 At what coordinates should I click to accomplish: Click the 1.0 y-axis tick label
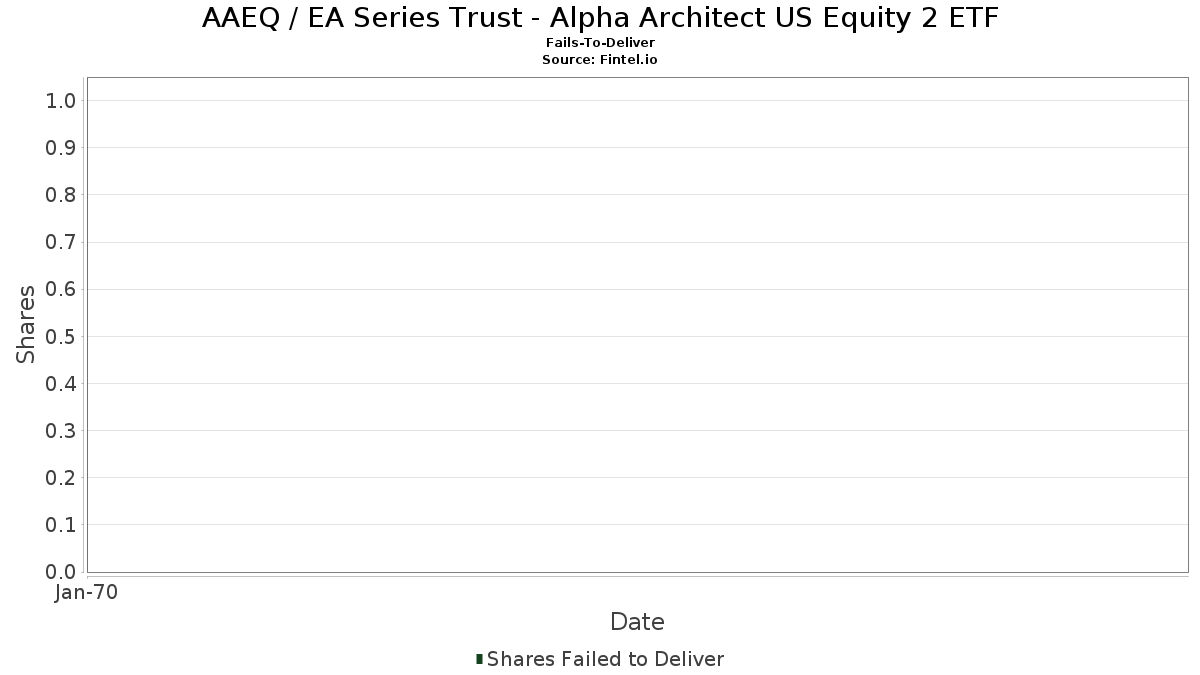[61, 101]
